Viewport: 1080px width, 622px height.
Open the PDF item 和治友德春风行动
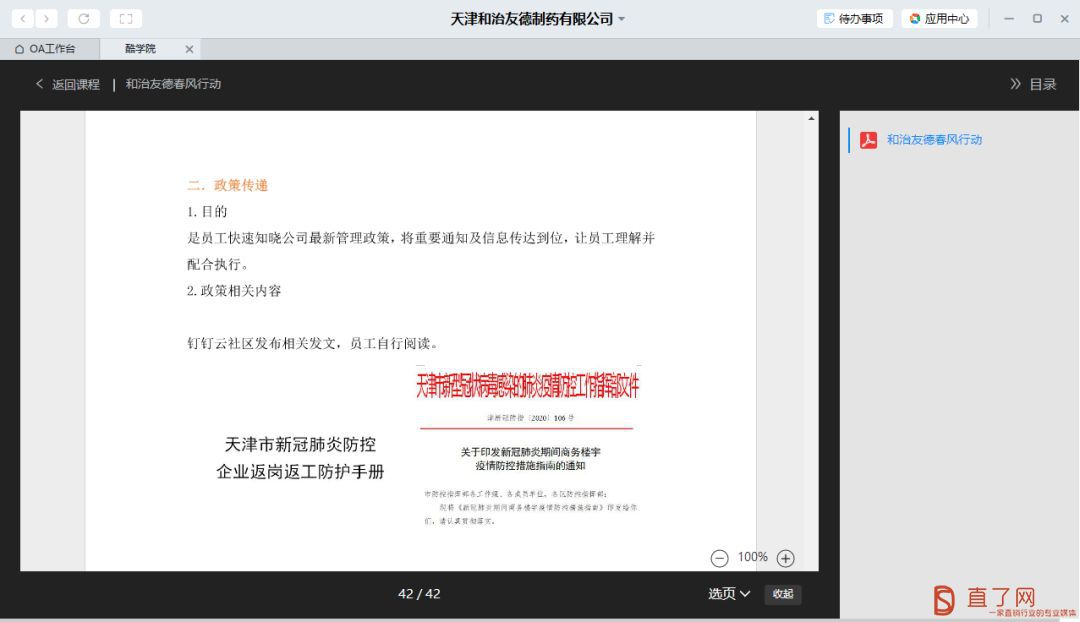(934, 140)
